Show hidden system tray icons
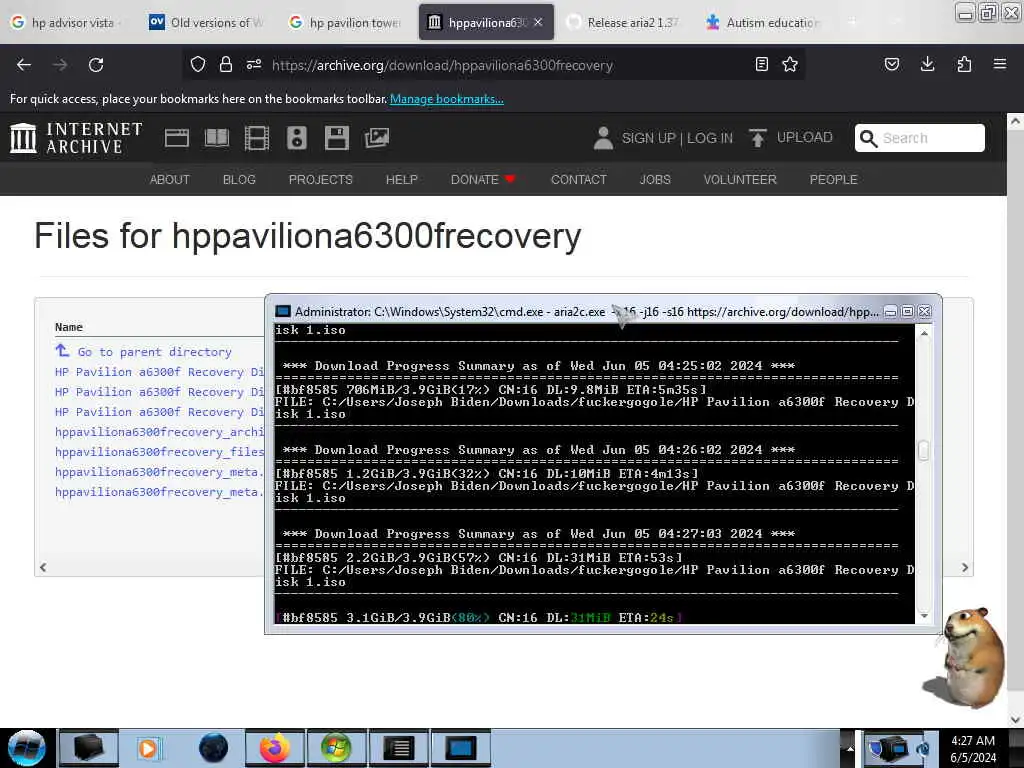Viewport: 1024px width, 768px height. coord(850,748)
